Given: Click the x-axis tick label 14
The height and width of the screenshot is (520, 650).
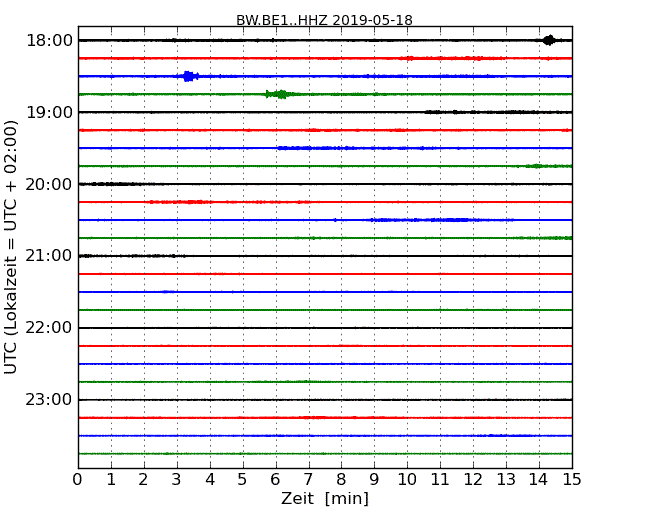Looking at the screenshot, I should click(x=539, y=480).
